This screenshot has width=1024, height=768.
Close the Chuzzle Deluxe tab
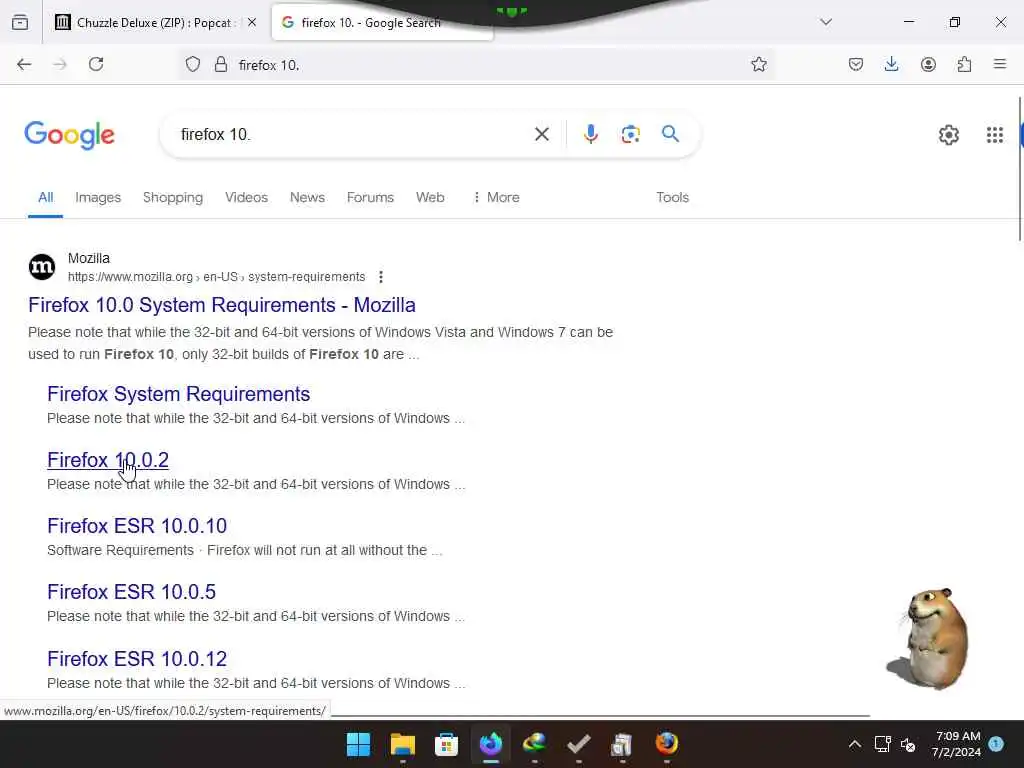click(252, 23)
